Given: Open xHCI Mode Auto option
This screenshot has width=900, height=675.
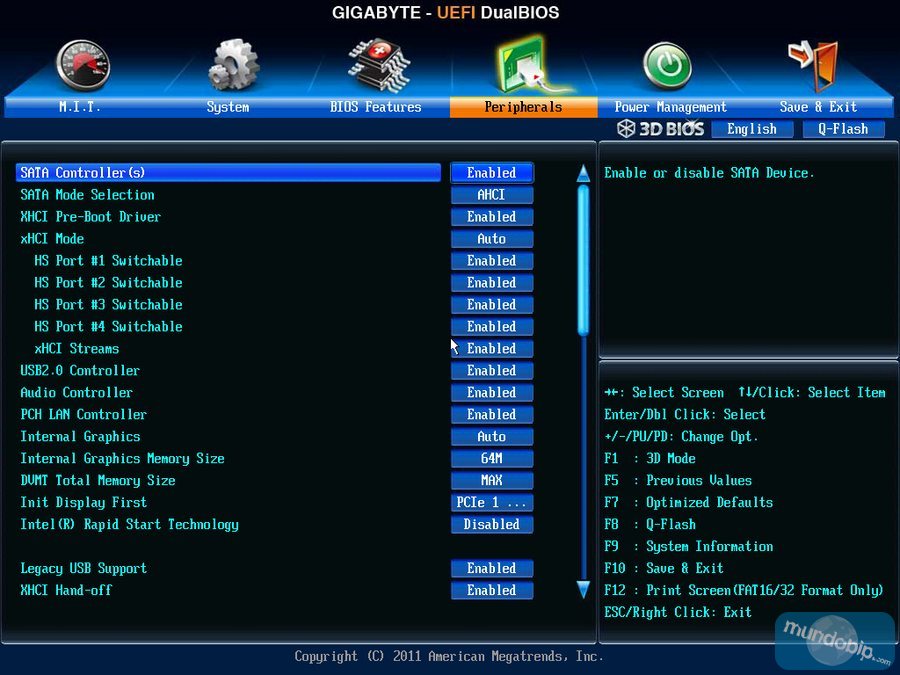Looking at the screenshot, I should pyautogui.click(x=492, y=239).
